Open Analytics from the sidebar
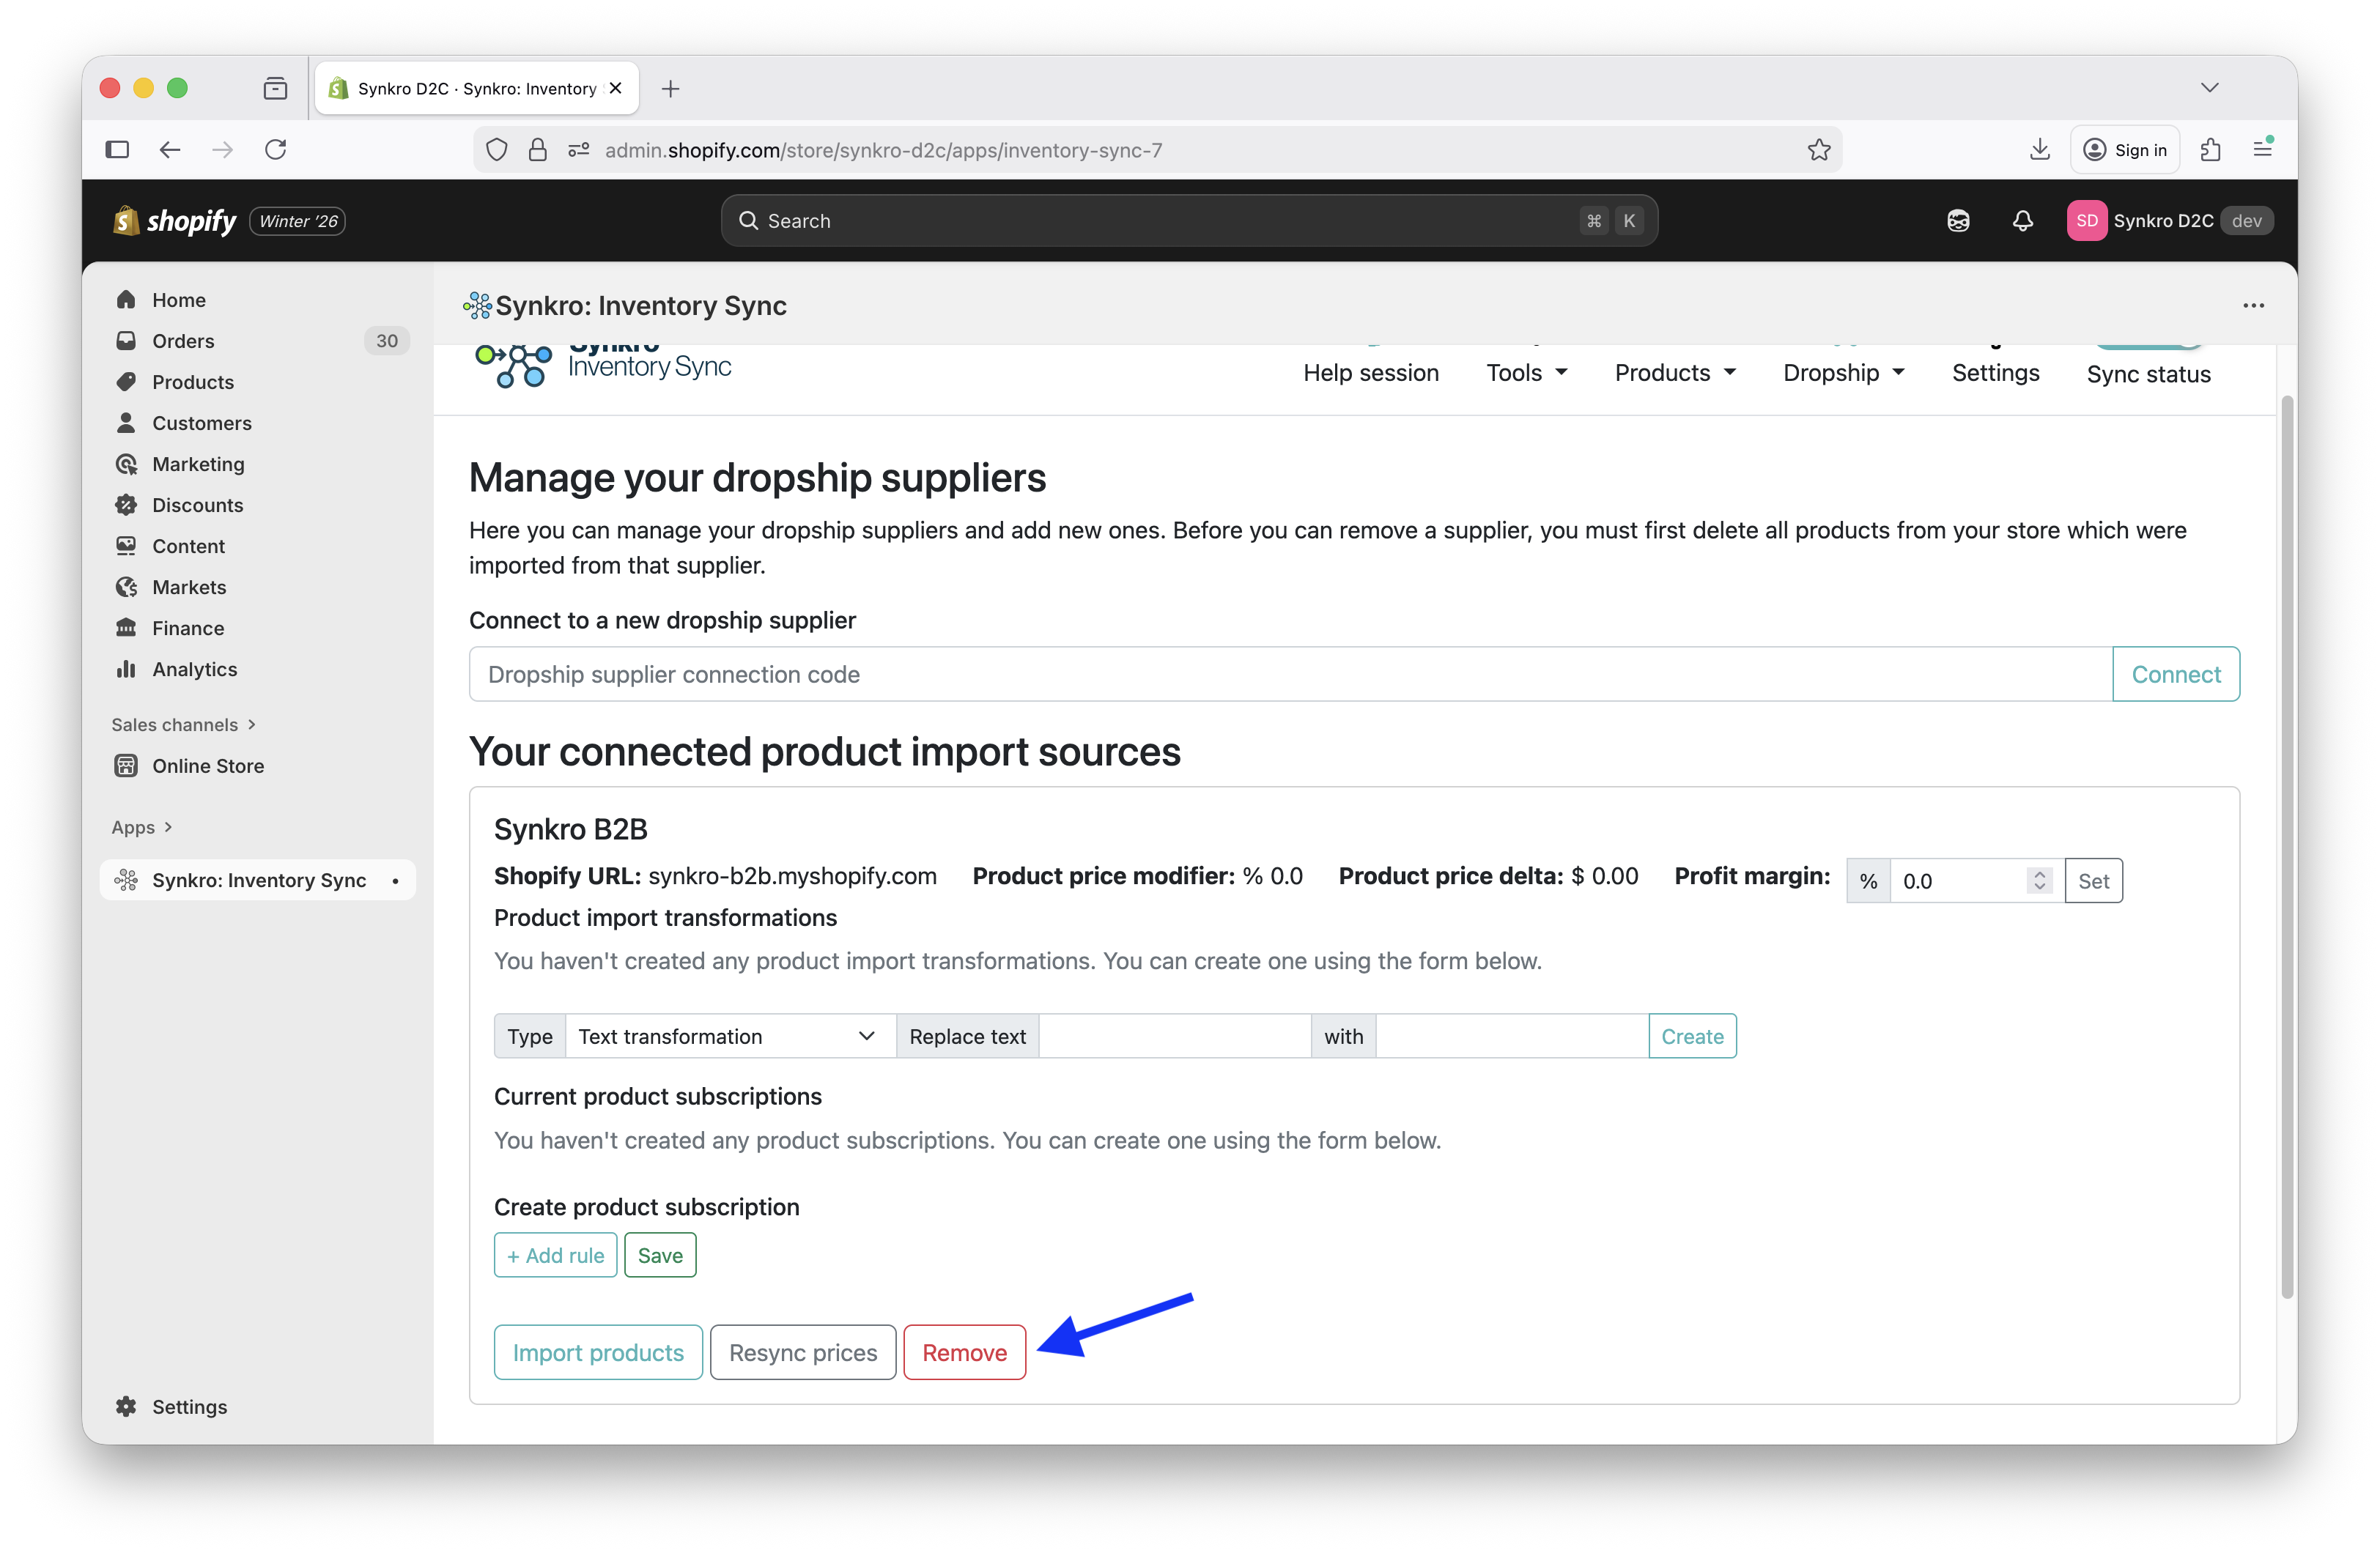The width and height of the screenshot is (2380, 1553). tap(193, 669)
